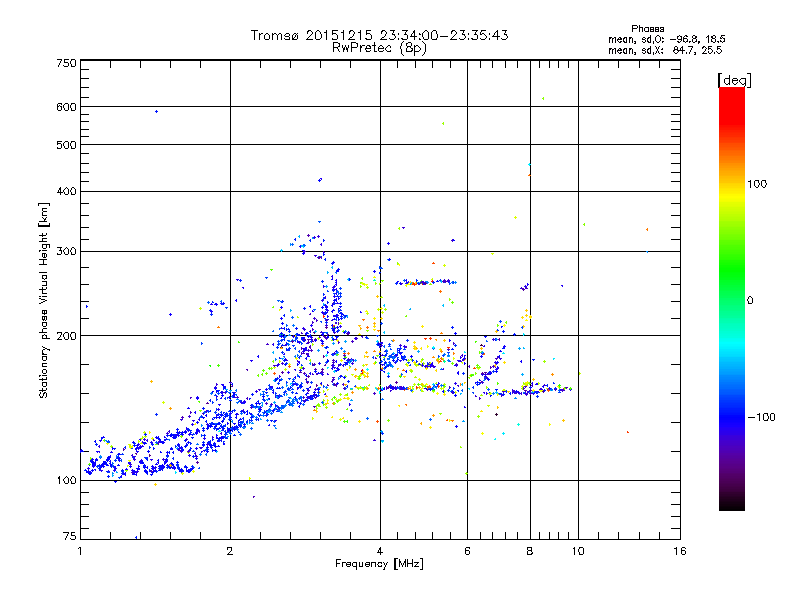Click the plot title 'Tromsø 20151215 23:34:00-23:35:43'

click(x=379, y=35)
